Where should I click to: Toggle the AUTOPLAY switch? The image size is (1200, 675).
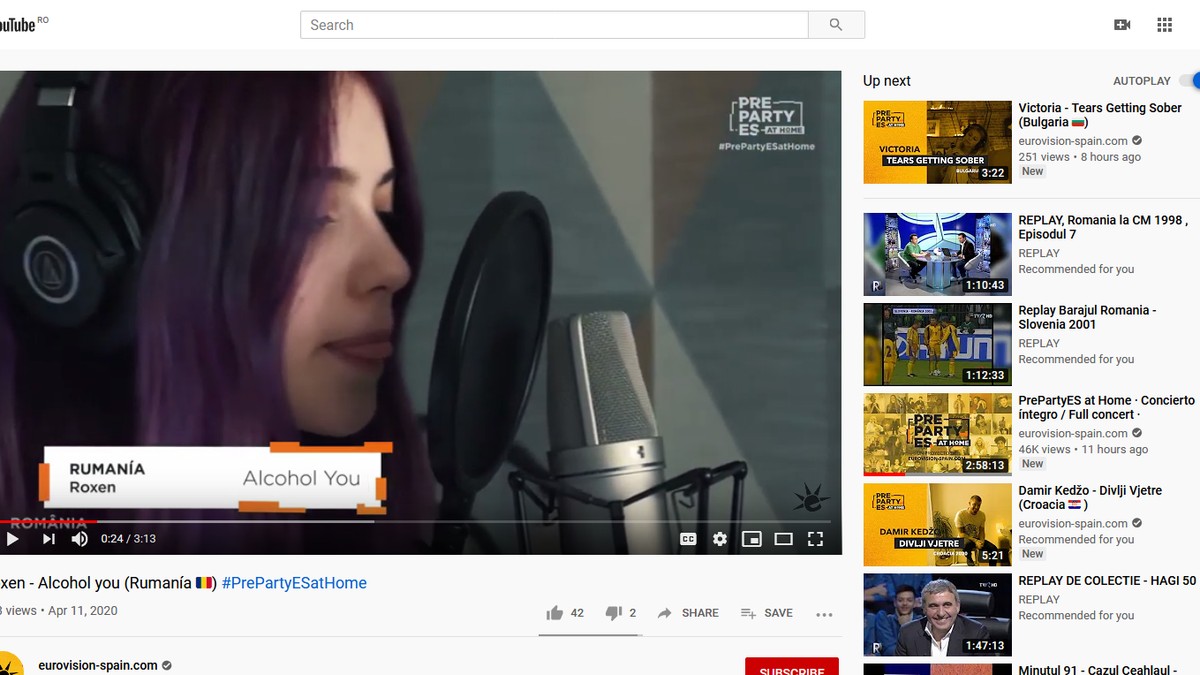[1190, 81]
